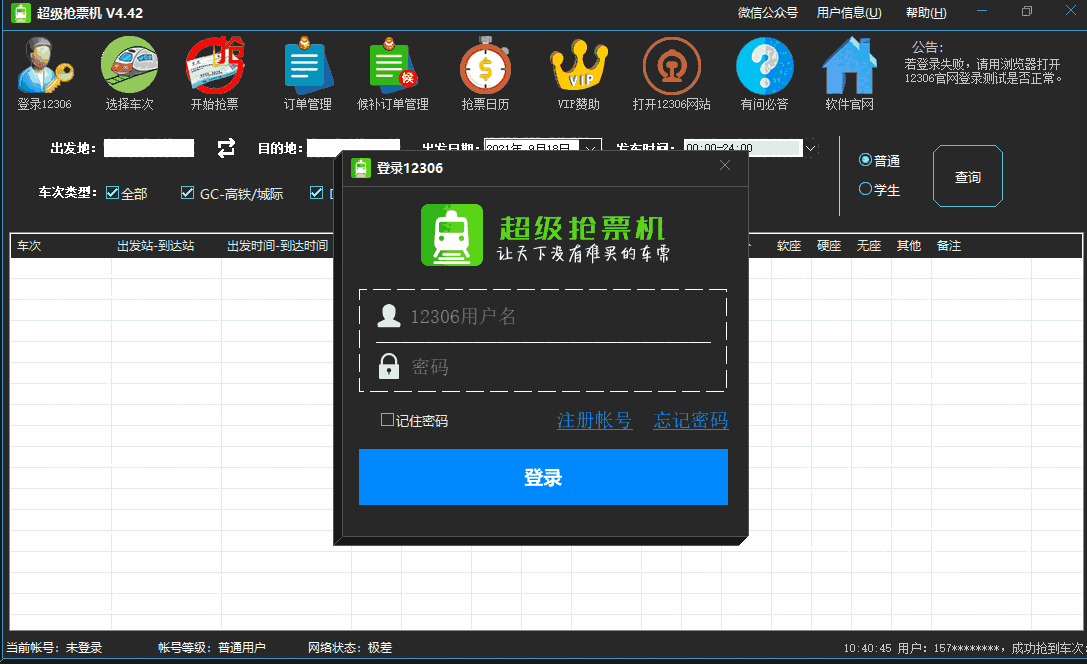Expand the 发车时间 time range dropdown
Image resolution: width=1087 pixels, height=664 pixels.
tap(810, 147)
